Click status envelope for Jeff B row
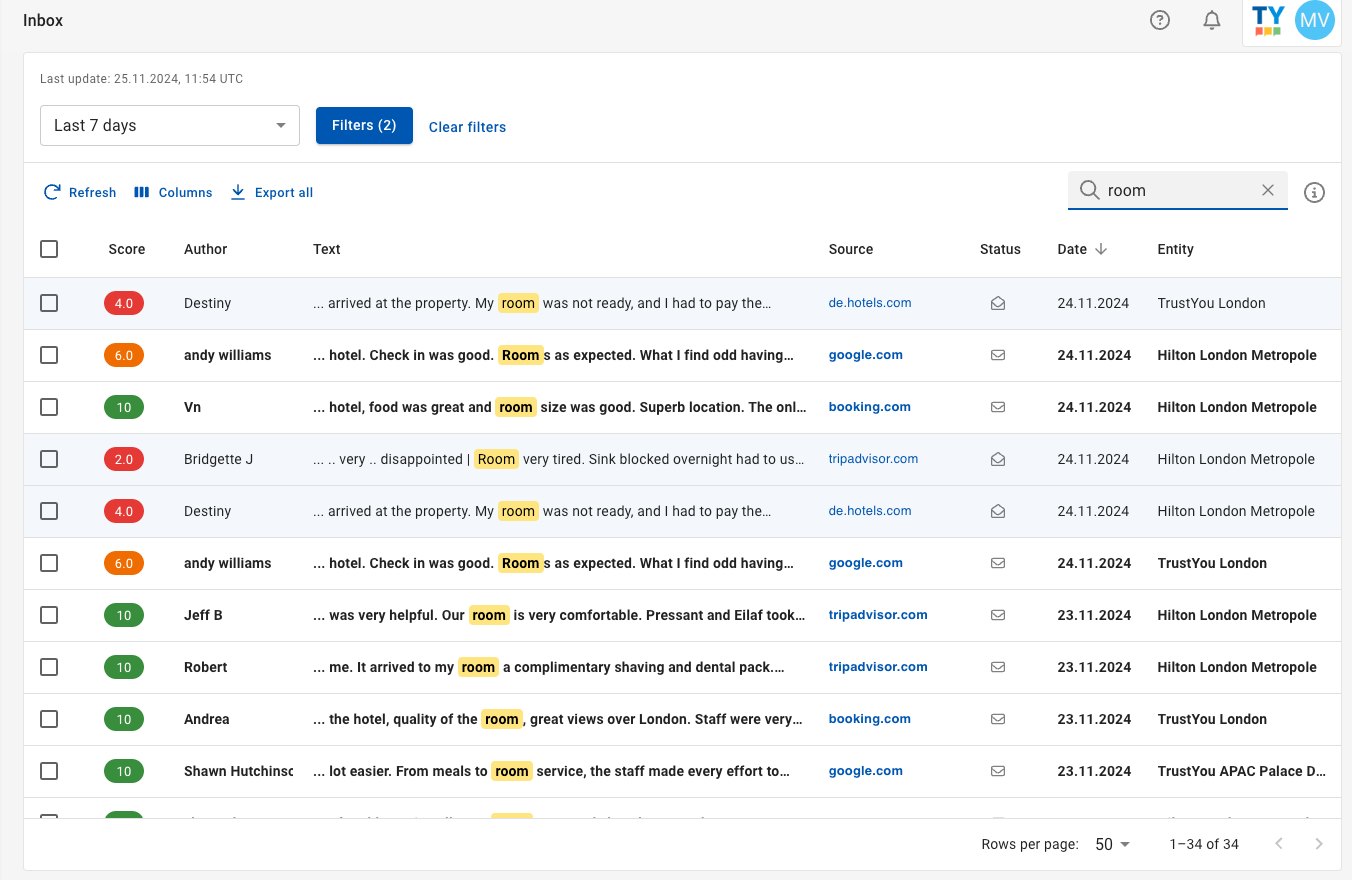The height and width of the screenshot is (880, 1352). click(998, 615)
